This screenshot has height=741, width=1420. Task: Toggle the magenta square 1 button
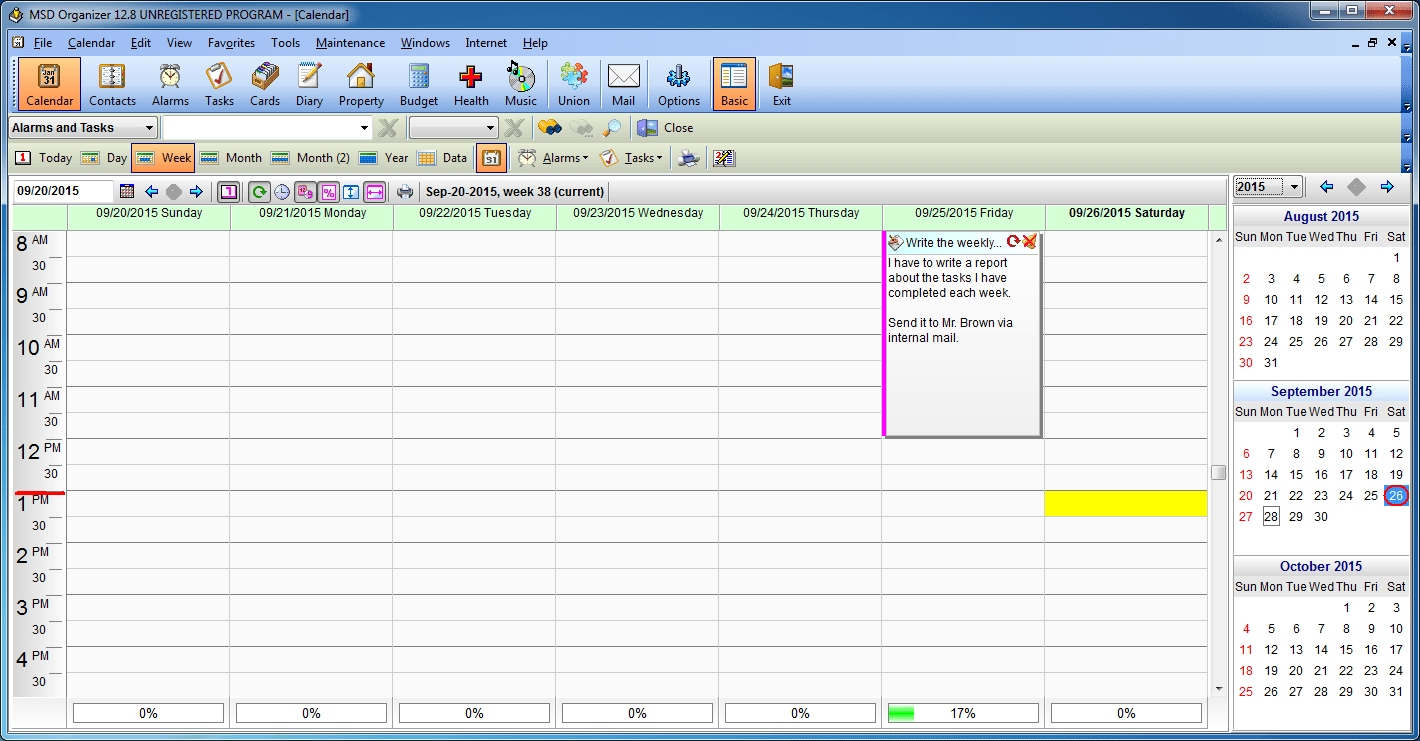229,191
